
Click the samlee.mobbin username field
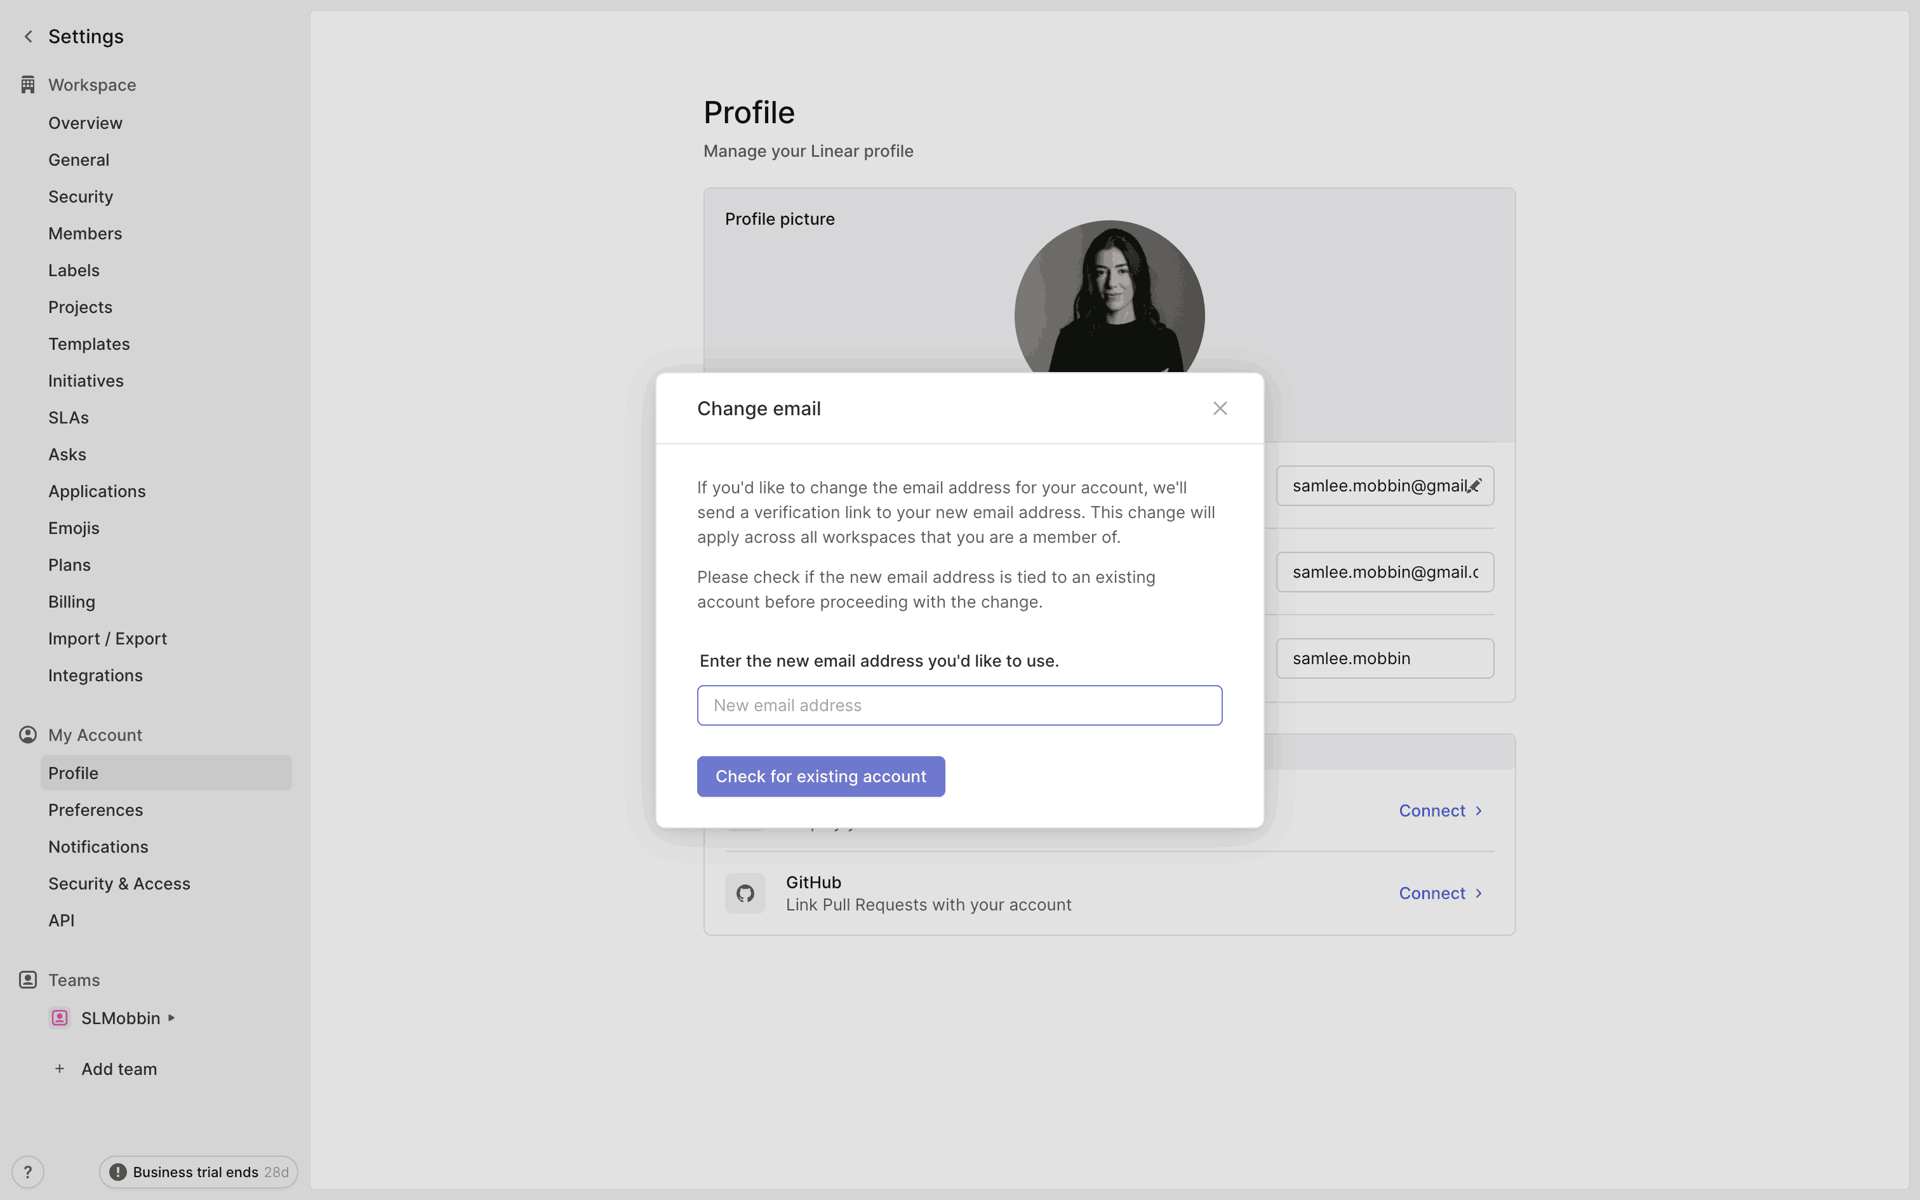tap(1385, 659)
